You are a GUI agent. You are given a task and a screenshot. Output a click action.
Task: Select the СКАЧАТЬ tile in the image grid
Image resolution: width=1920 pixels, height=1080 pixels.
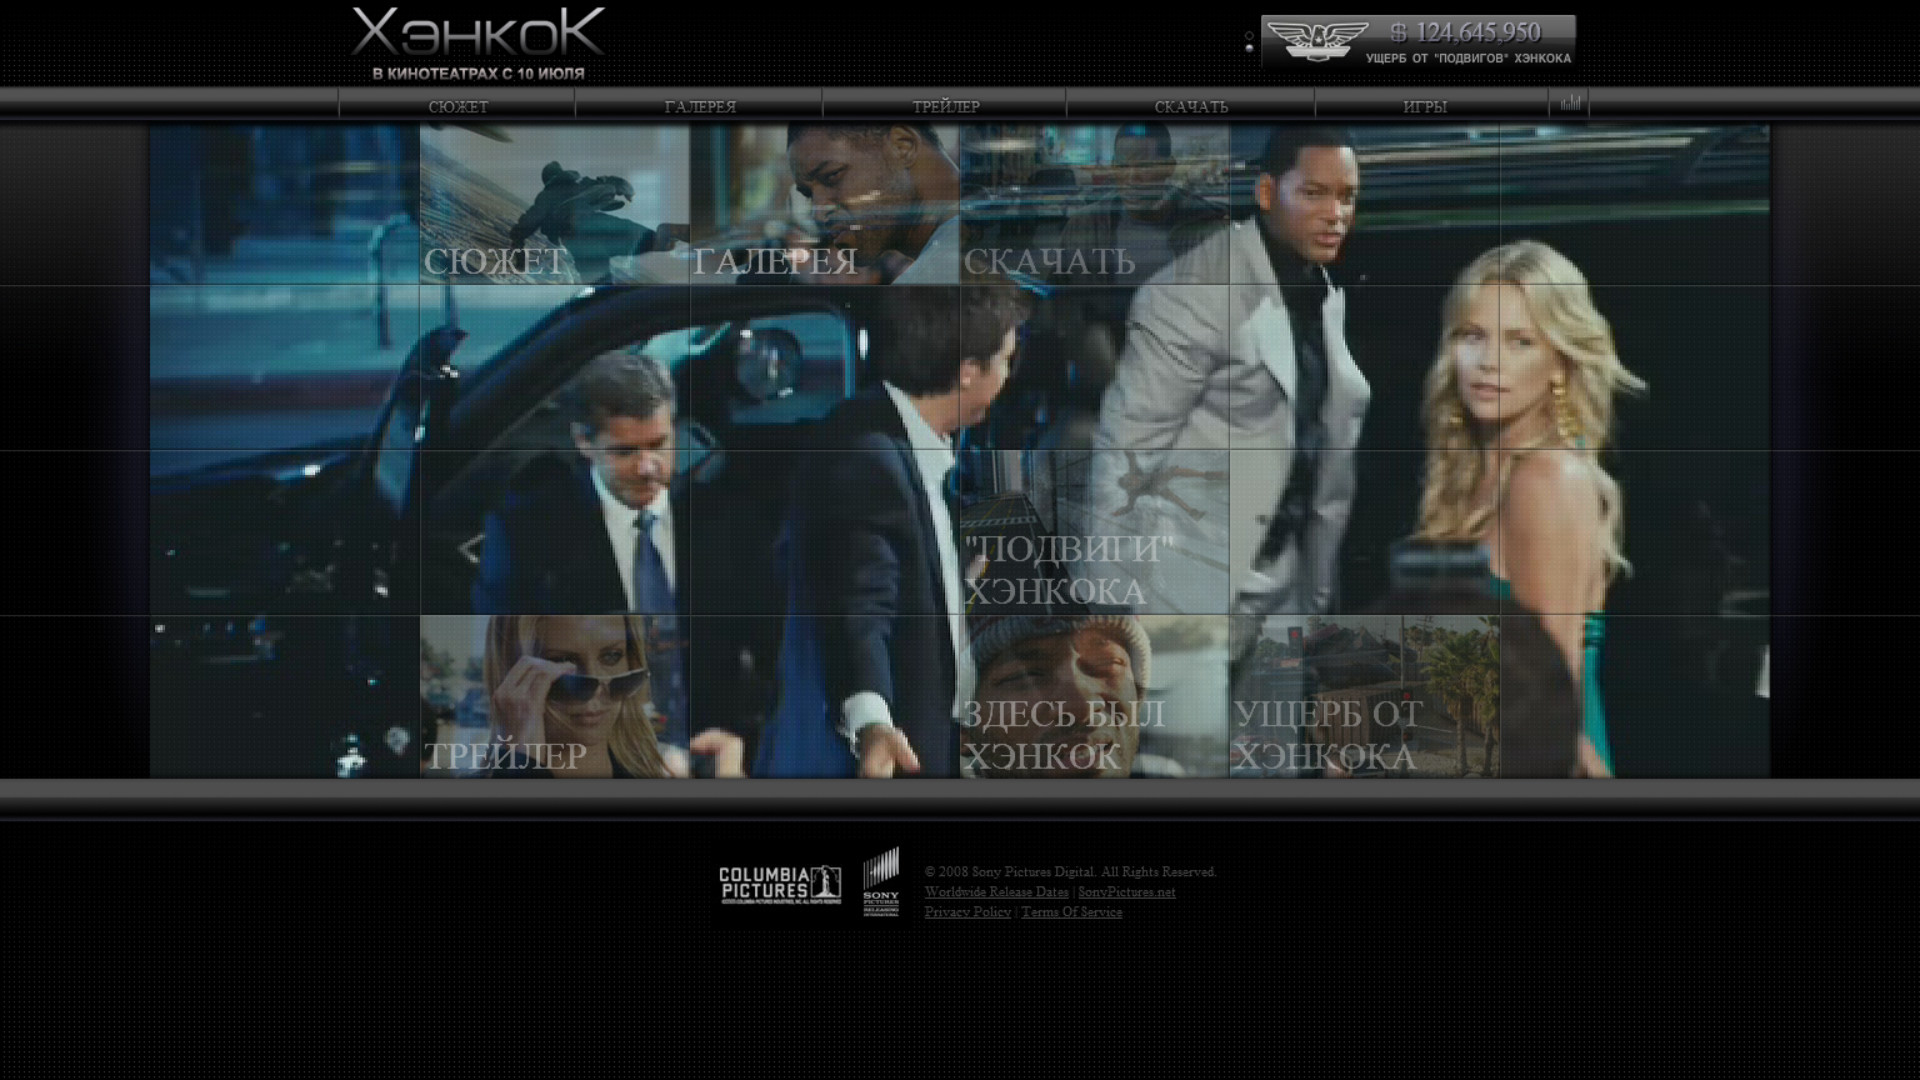point(1095,205)
